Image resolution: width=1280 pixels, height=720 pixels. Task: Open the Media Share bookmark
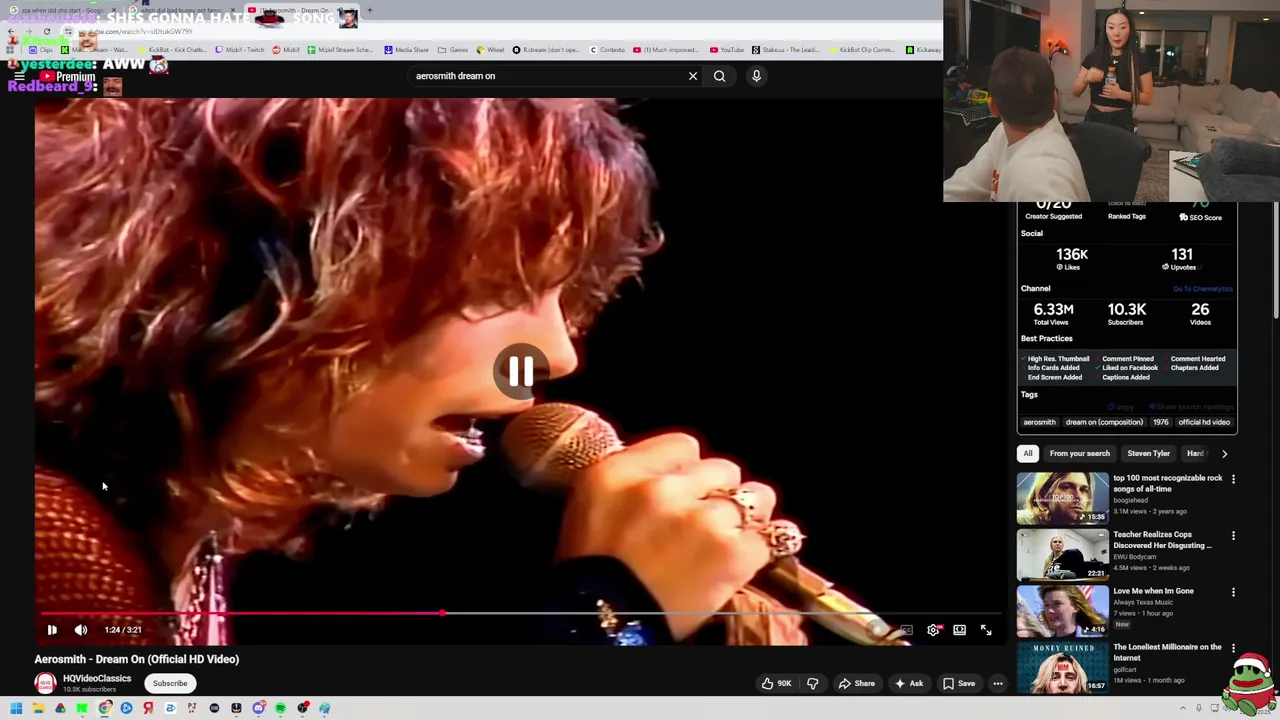click(406, 50)
